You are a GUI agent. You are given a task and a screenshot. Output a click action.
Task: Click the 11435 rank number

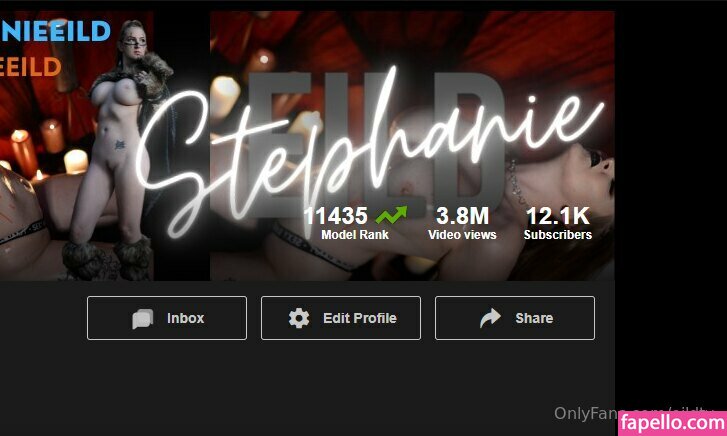point(336,216)
